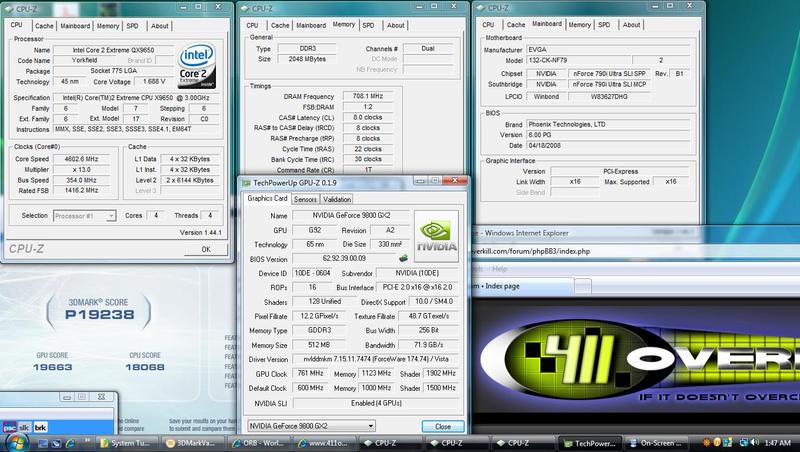
Task: Open the volume tray icon
Action: pyautogui.click(x=755, y=442)
